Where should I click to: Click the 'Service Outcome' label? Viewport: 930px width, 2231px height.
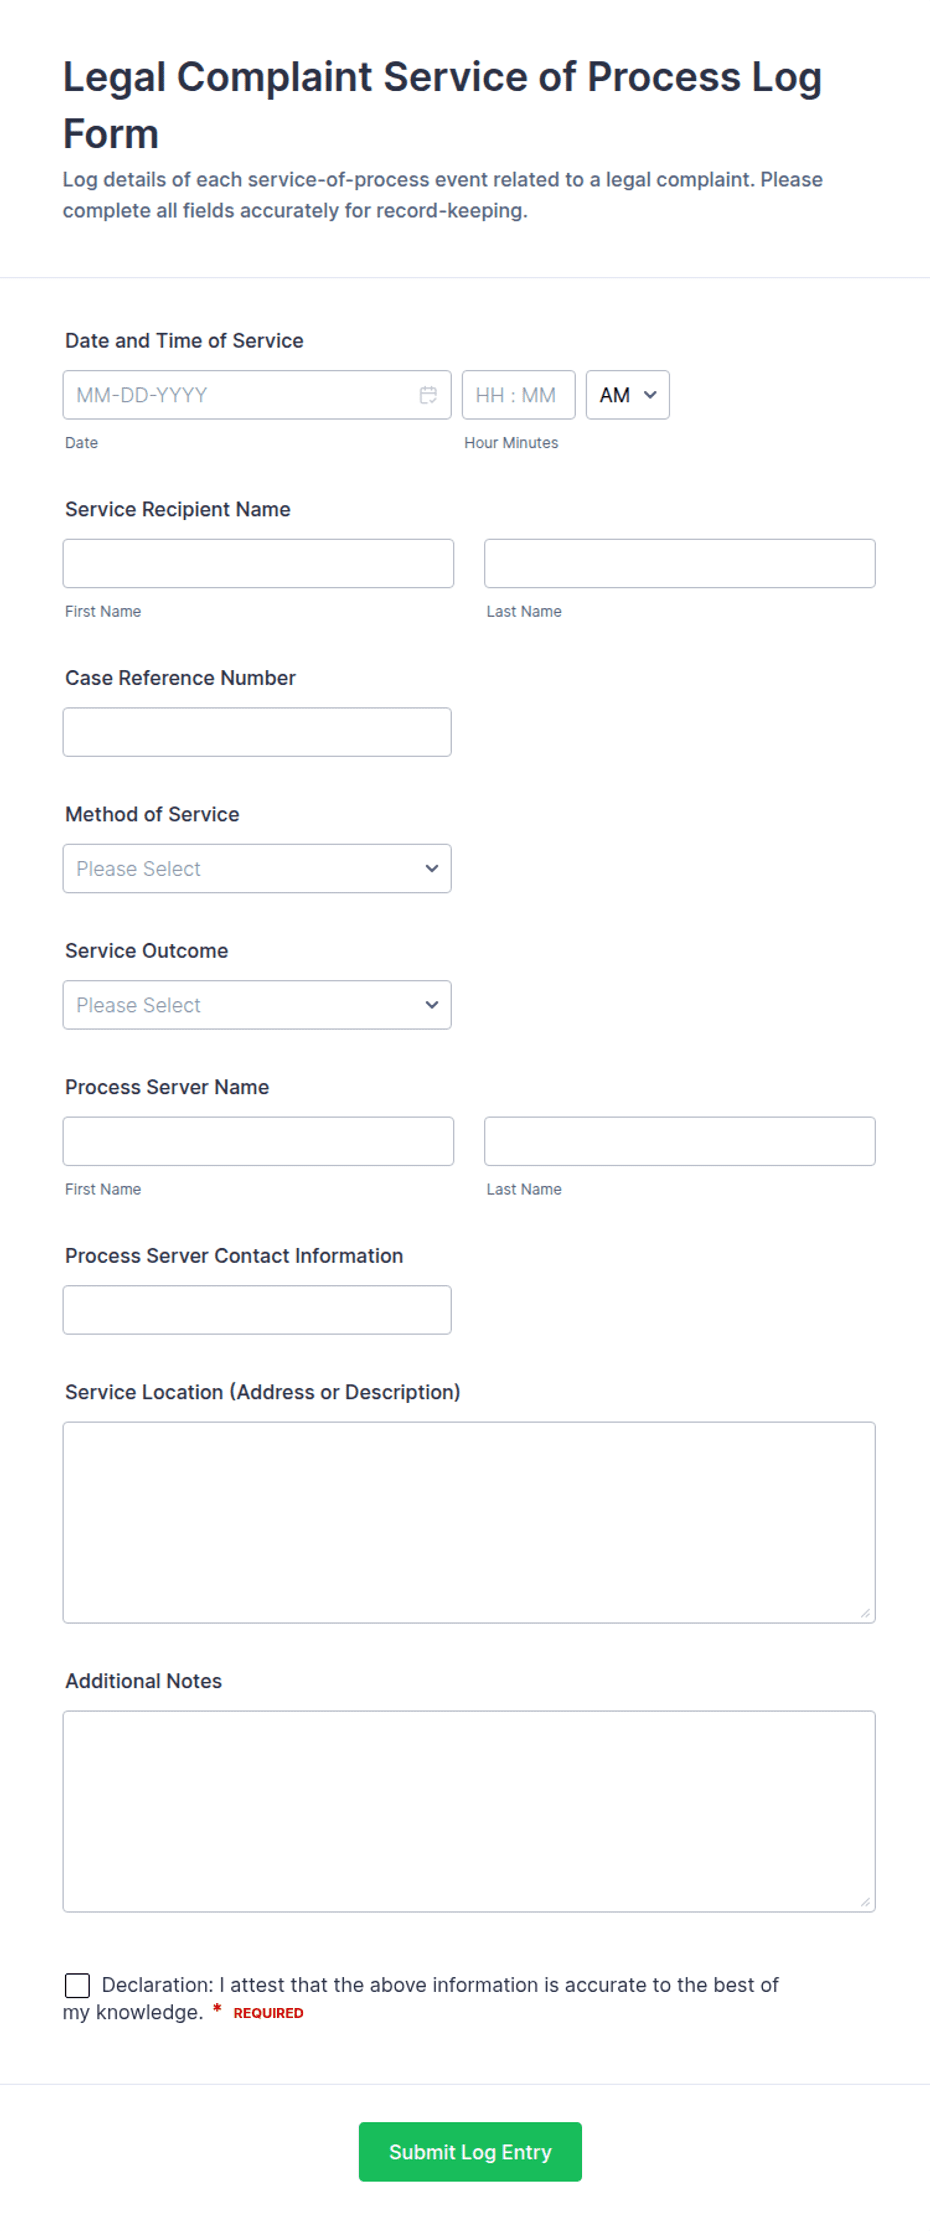[147, 951]
